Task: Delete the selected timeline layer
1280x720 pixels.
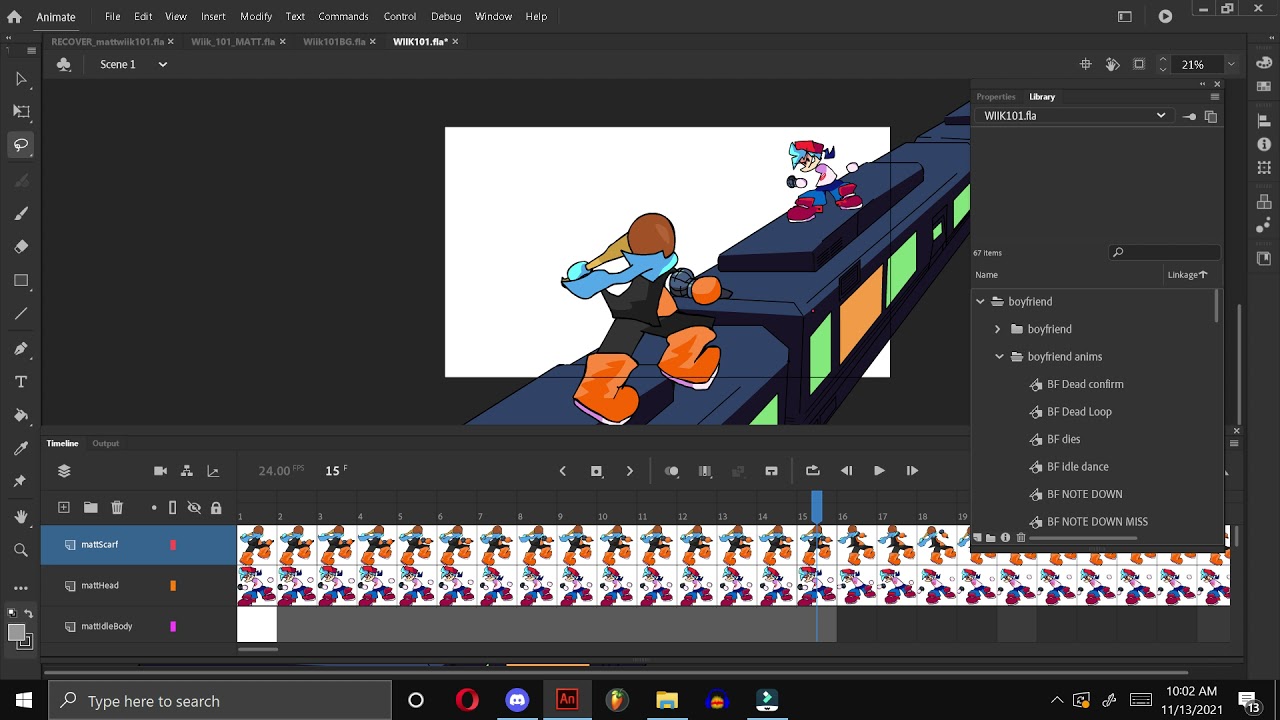Action: click(x=117, y=508)
